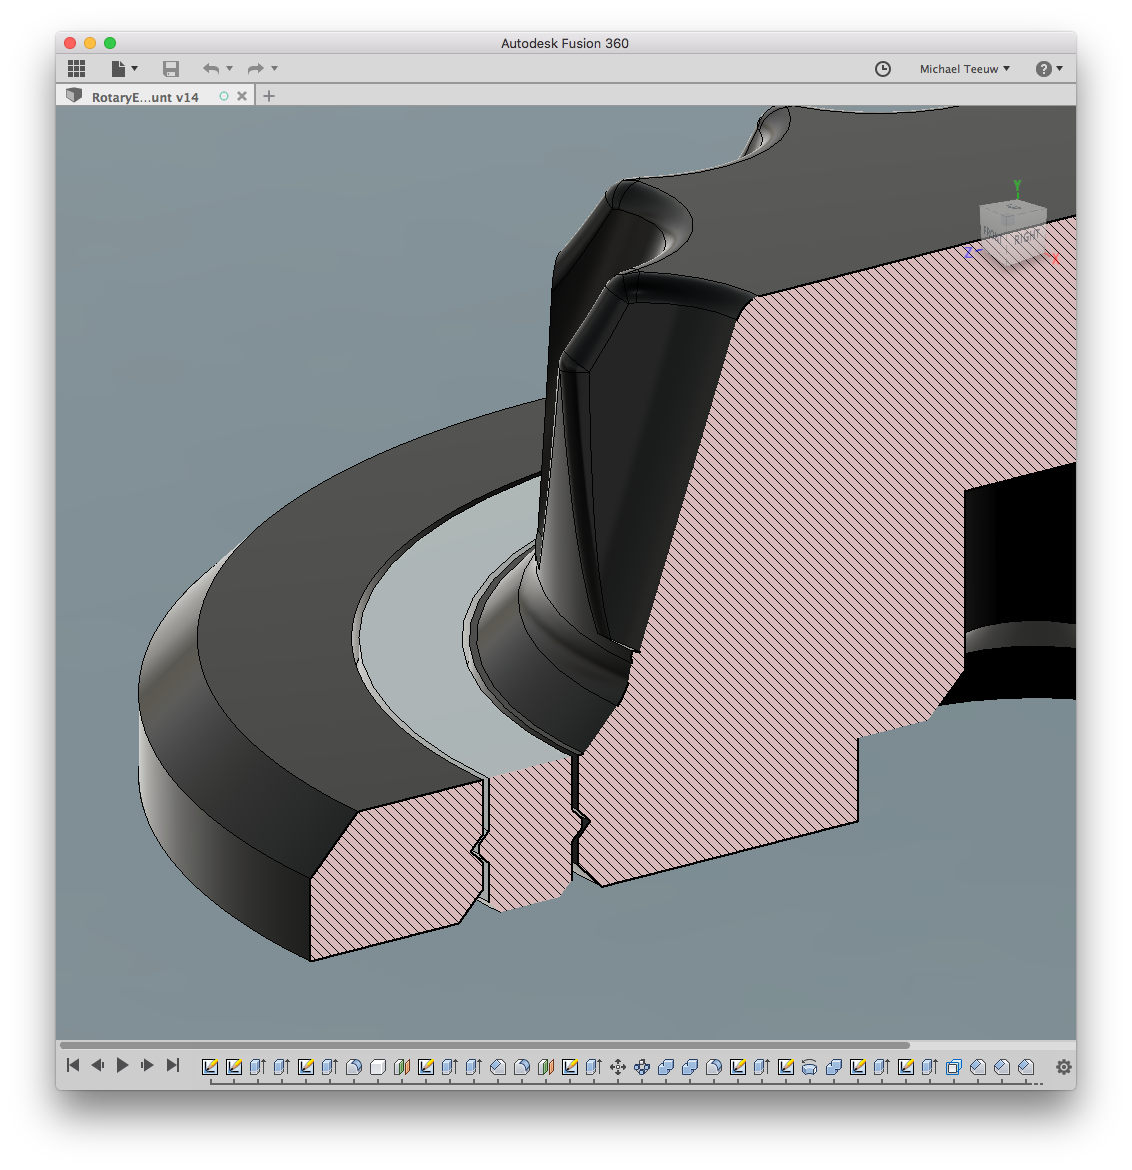Add a new design tab with plus button
This screenshot has width=1132, height=1170.
(x=269, y=97)
